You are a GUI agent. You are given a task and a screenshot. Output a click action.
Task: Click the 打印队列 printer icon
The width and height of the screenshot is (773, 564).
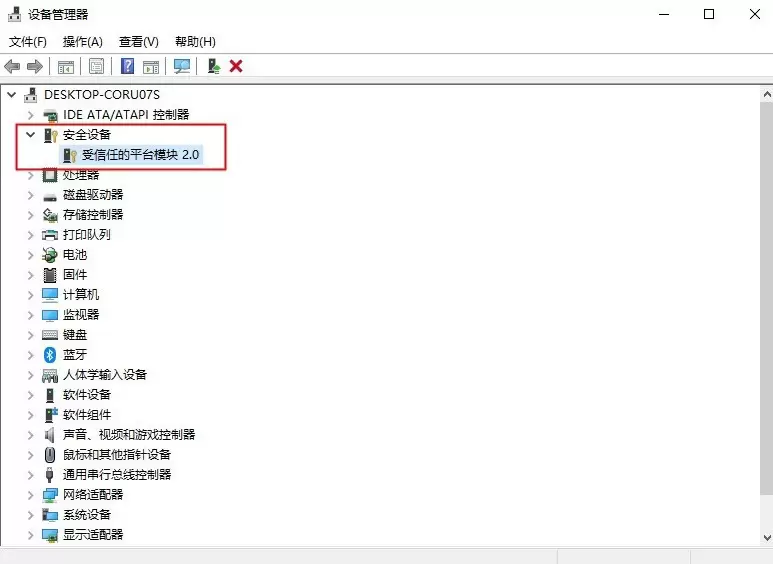click(x=50, y=235)
